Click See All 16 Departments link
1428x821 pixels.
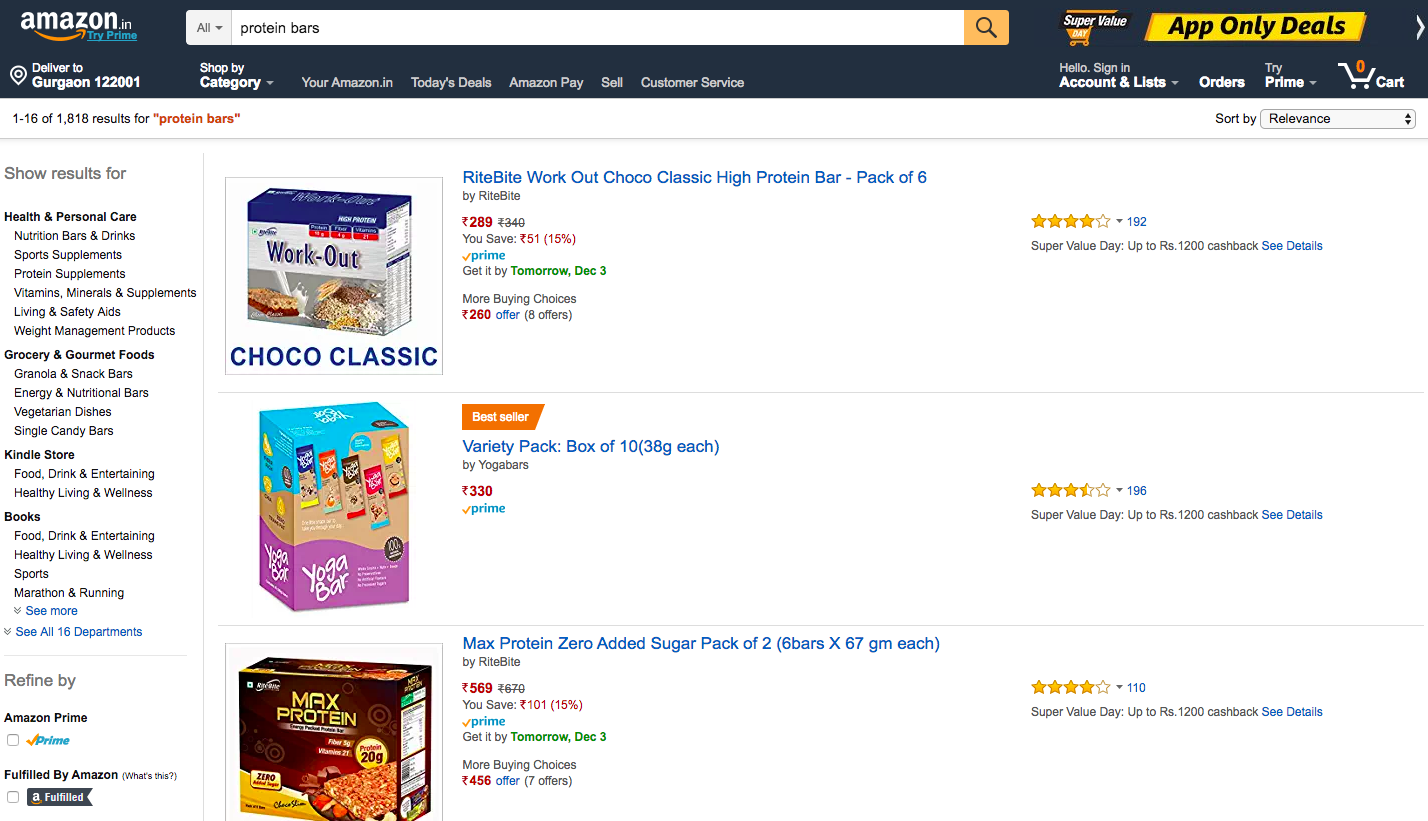79,632
